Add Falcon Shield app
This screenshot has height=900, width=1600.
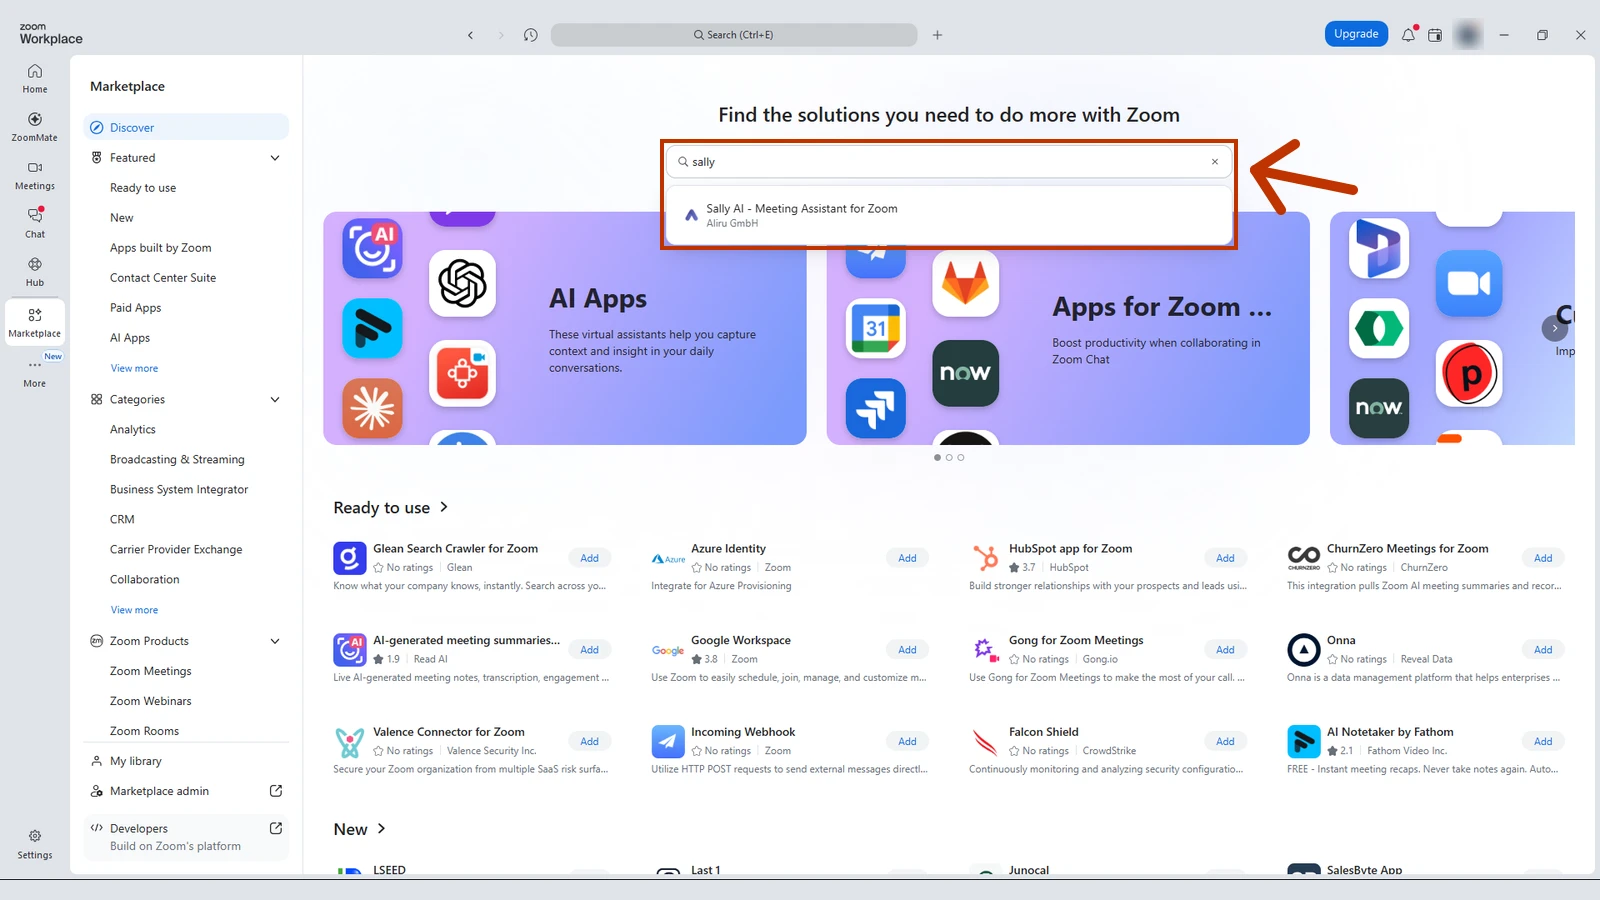(x=1225, y=742)
